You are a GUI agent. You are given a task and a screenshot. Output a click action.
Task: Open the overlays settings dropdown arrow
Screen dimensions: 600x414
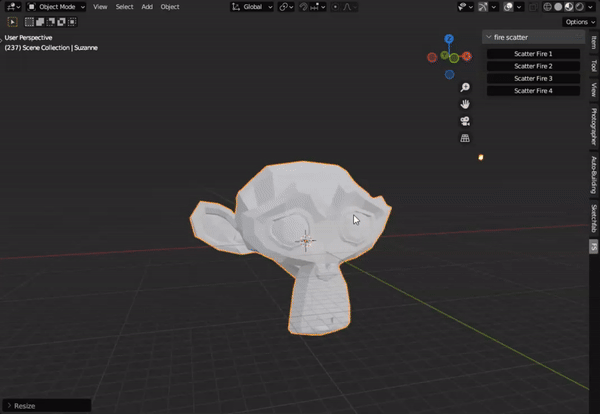519,7
